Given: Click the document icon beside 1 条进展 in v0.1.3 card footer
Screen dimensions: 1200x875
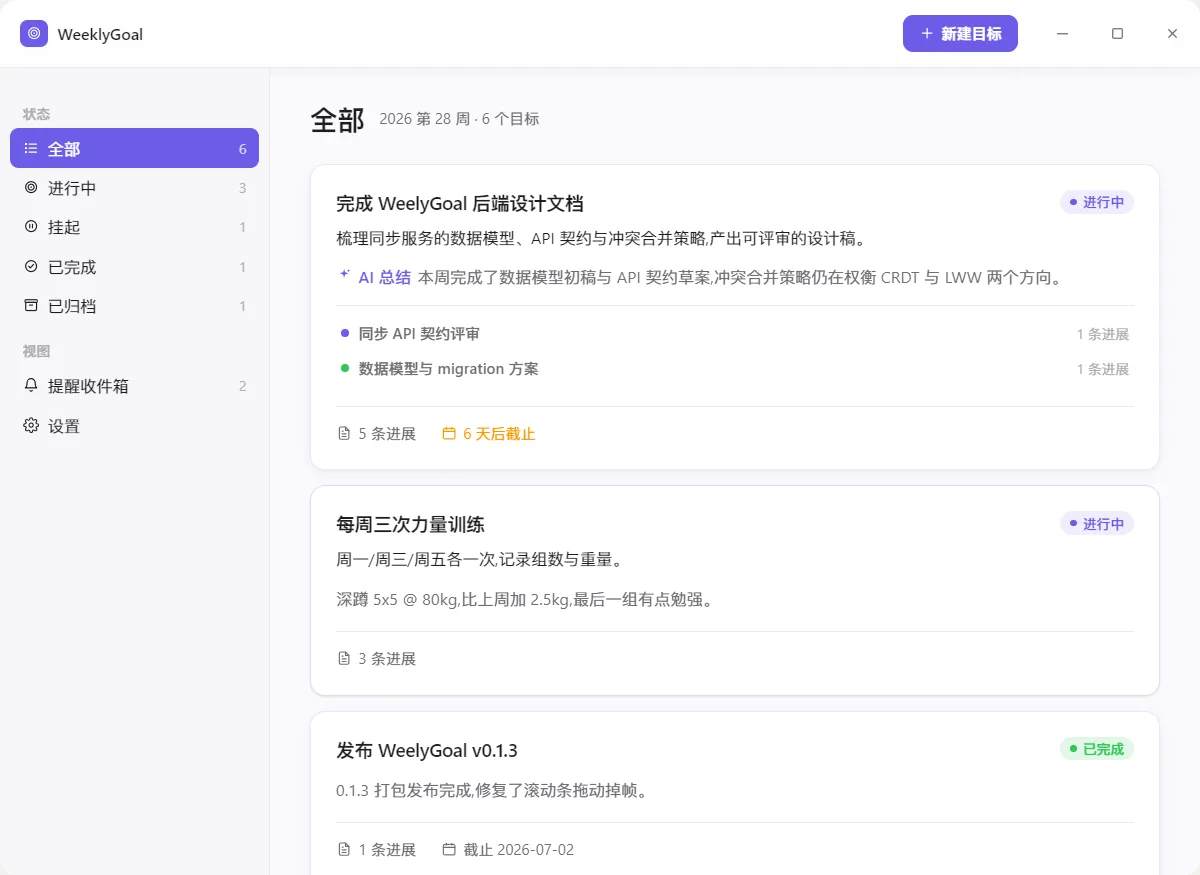Looking at the screenshot, I should [344, 850].
